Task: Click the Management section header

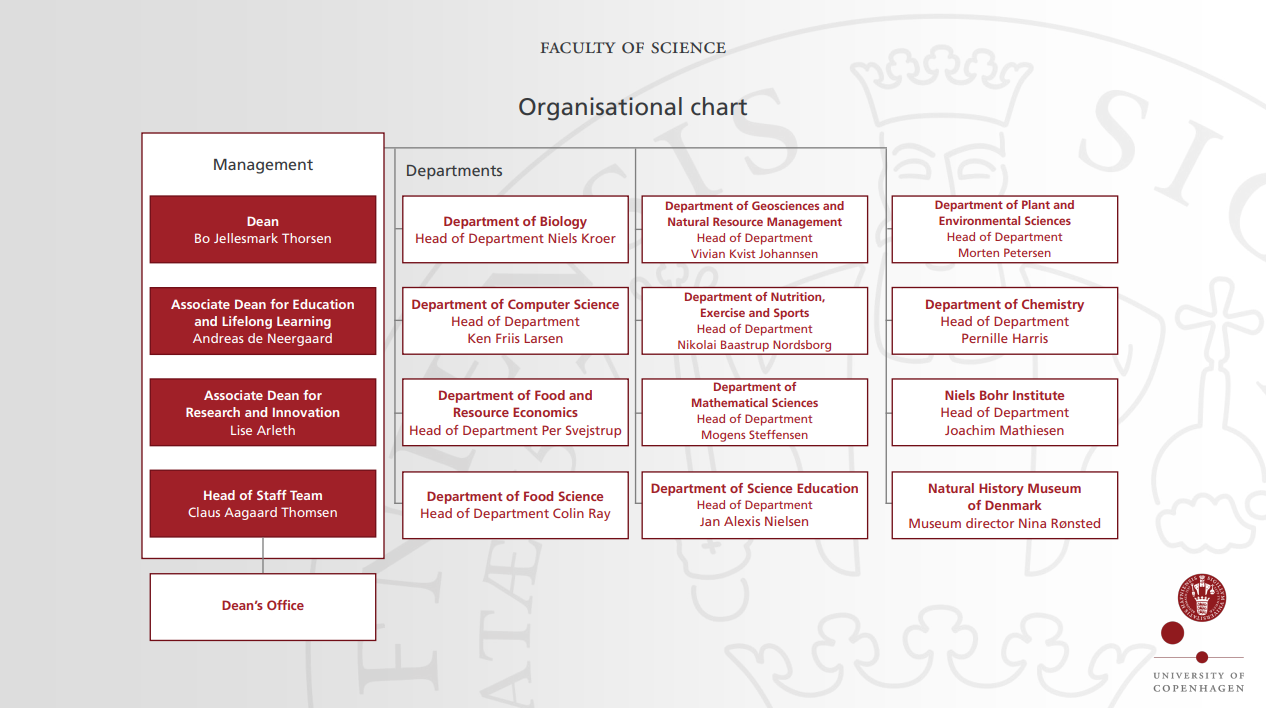Action: pos(262,164)
